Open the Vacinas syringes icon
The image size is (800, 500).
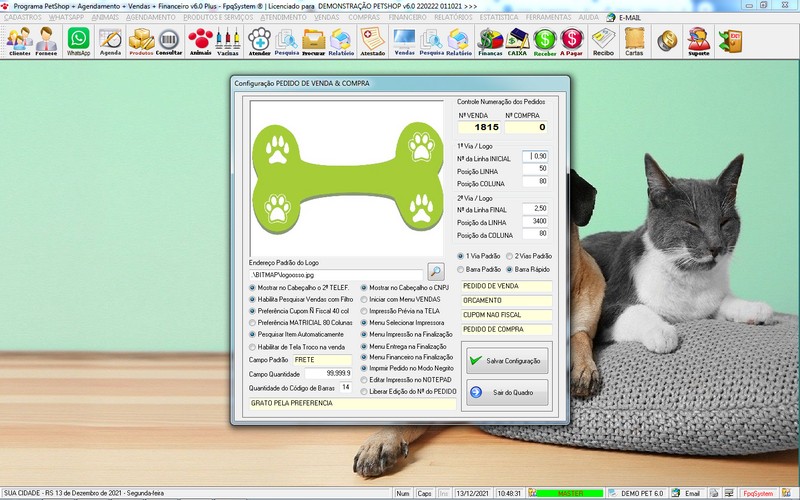pos(228,41)
